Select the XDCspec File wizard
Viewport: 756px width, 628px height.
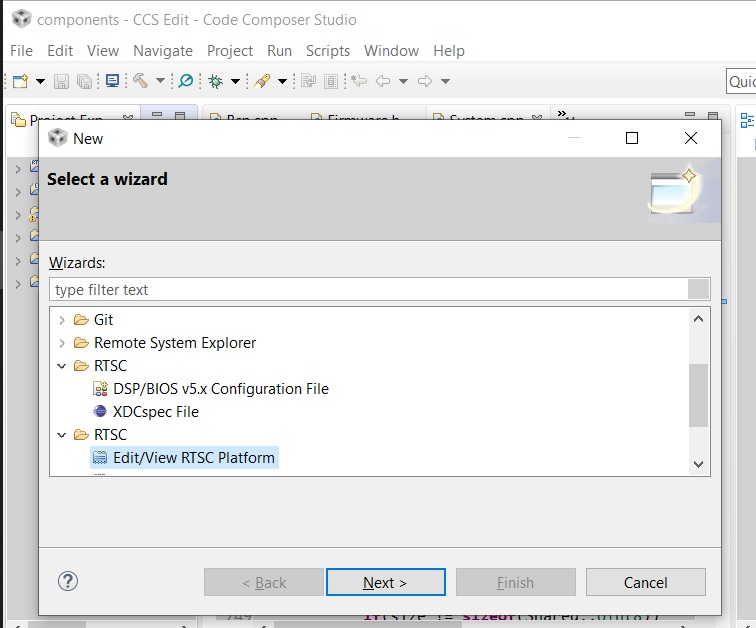(146, 412)
